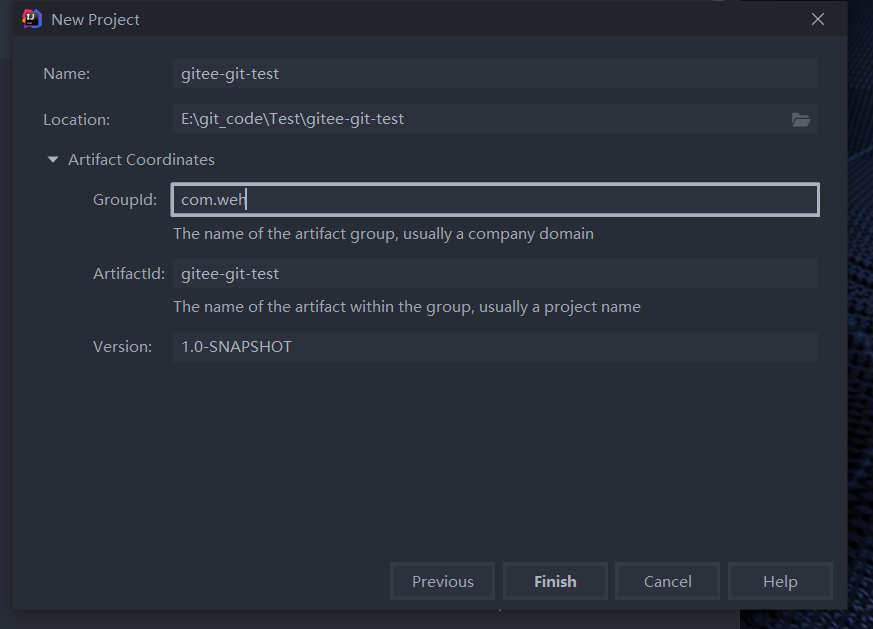Select the ArtifactId input field
873x629 pixels.
pos(495,273)
